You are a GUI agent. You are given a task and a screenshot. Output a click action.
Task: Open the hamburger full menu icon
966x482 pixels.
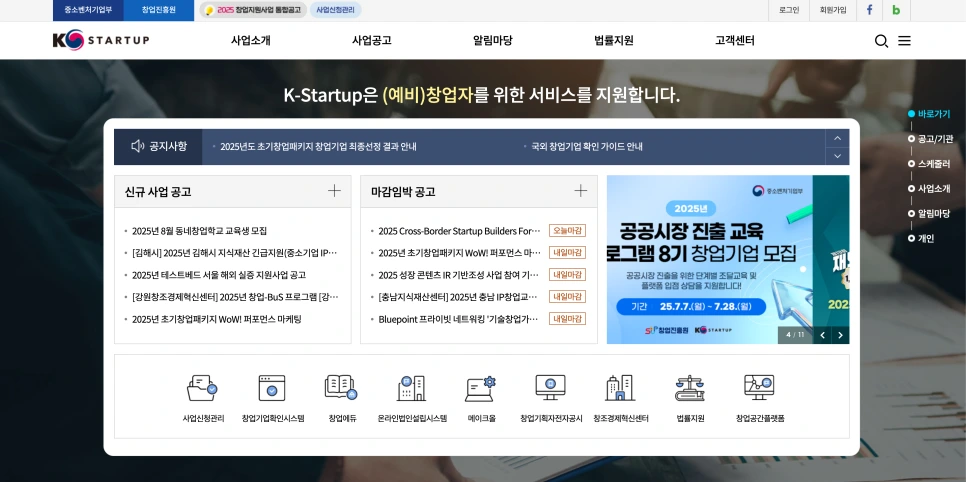pos(904,41)
